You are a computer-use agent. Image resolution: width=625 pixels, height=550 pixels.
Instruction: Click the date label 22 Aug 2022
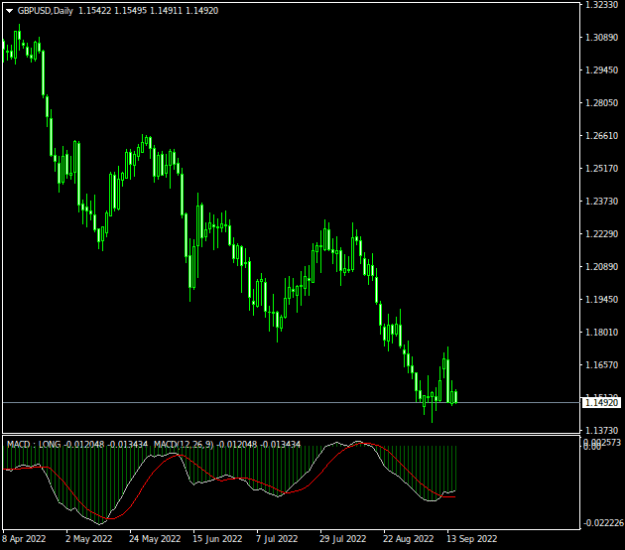tap(408, 538)
